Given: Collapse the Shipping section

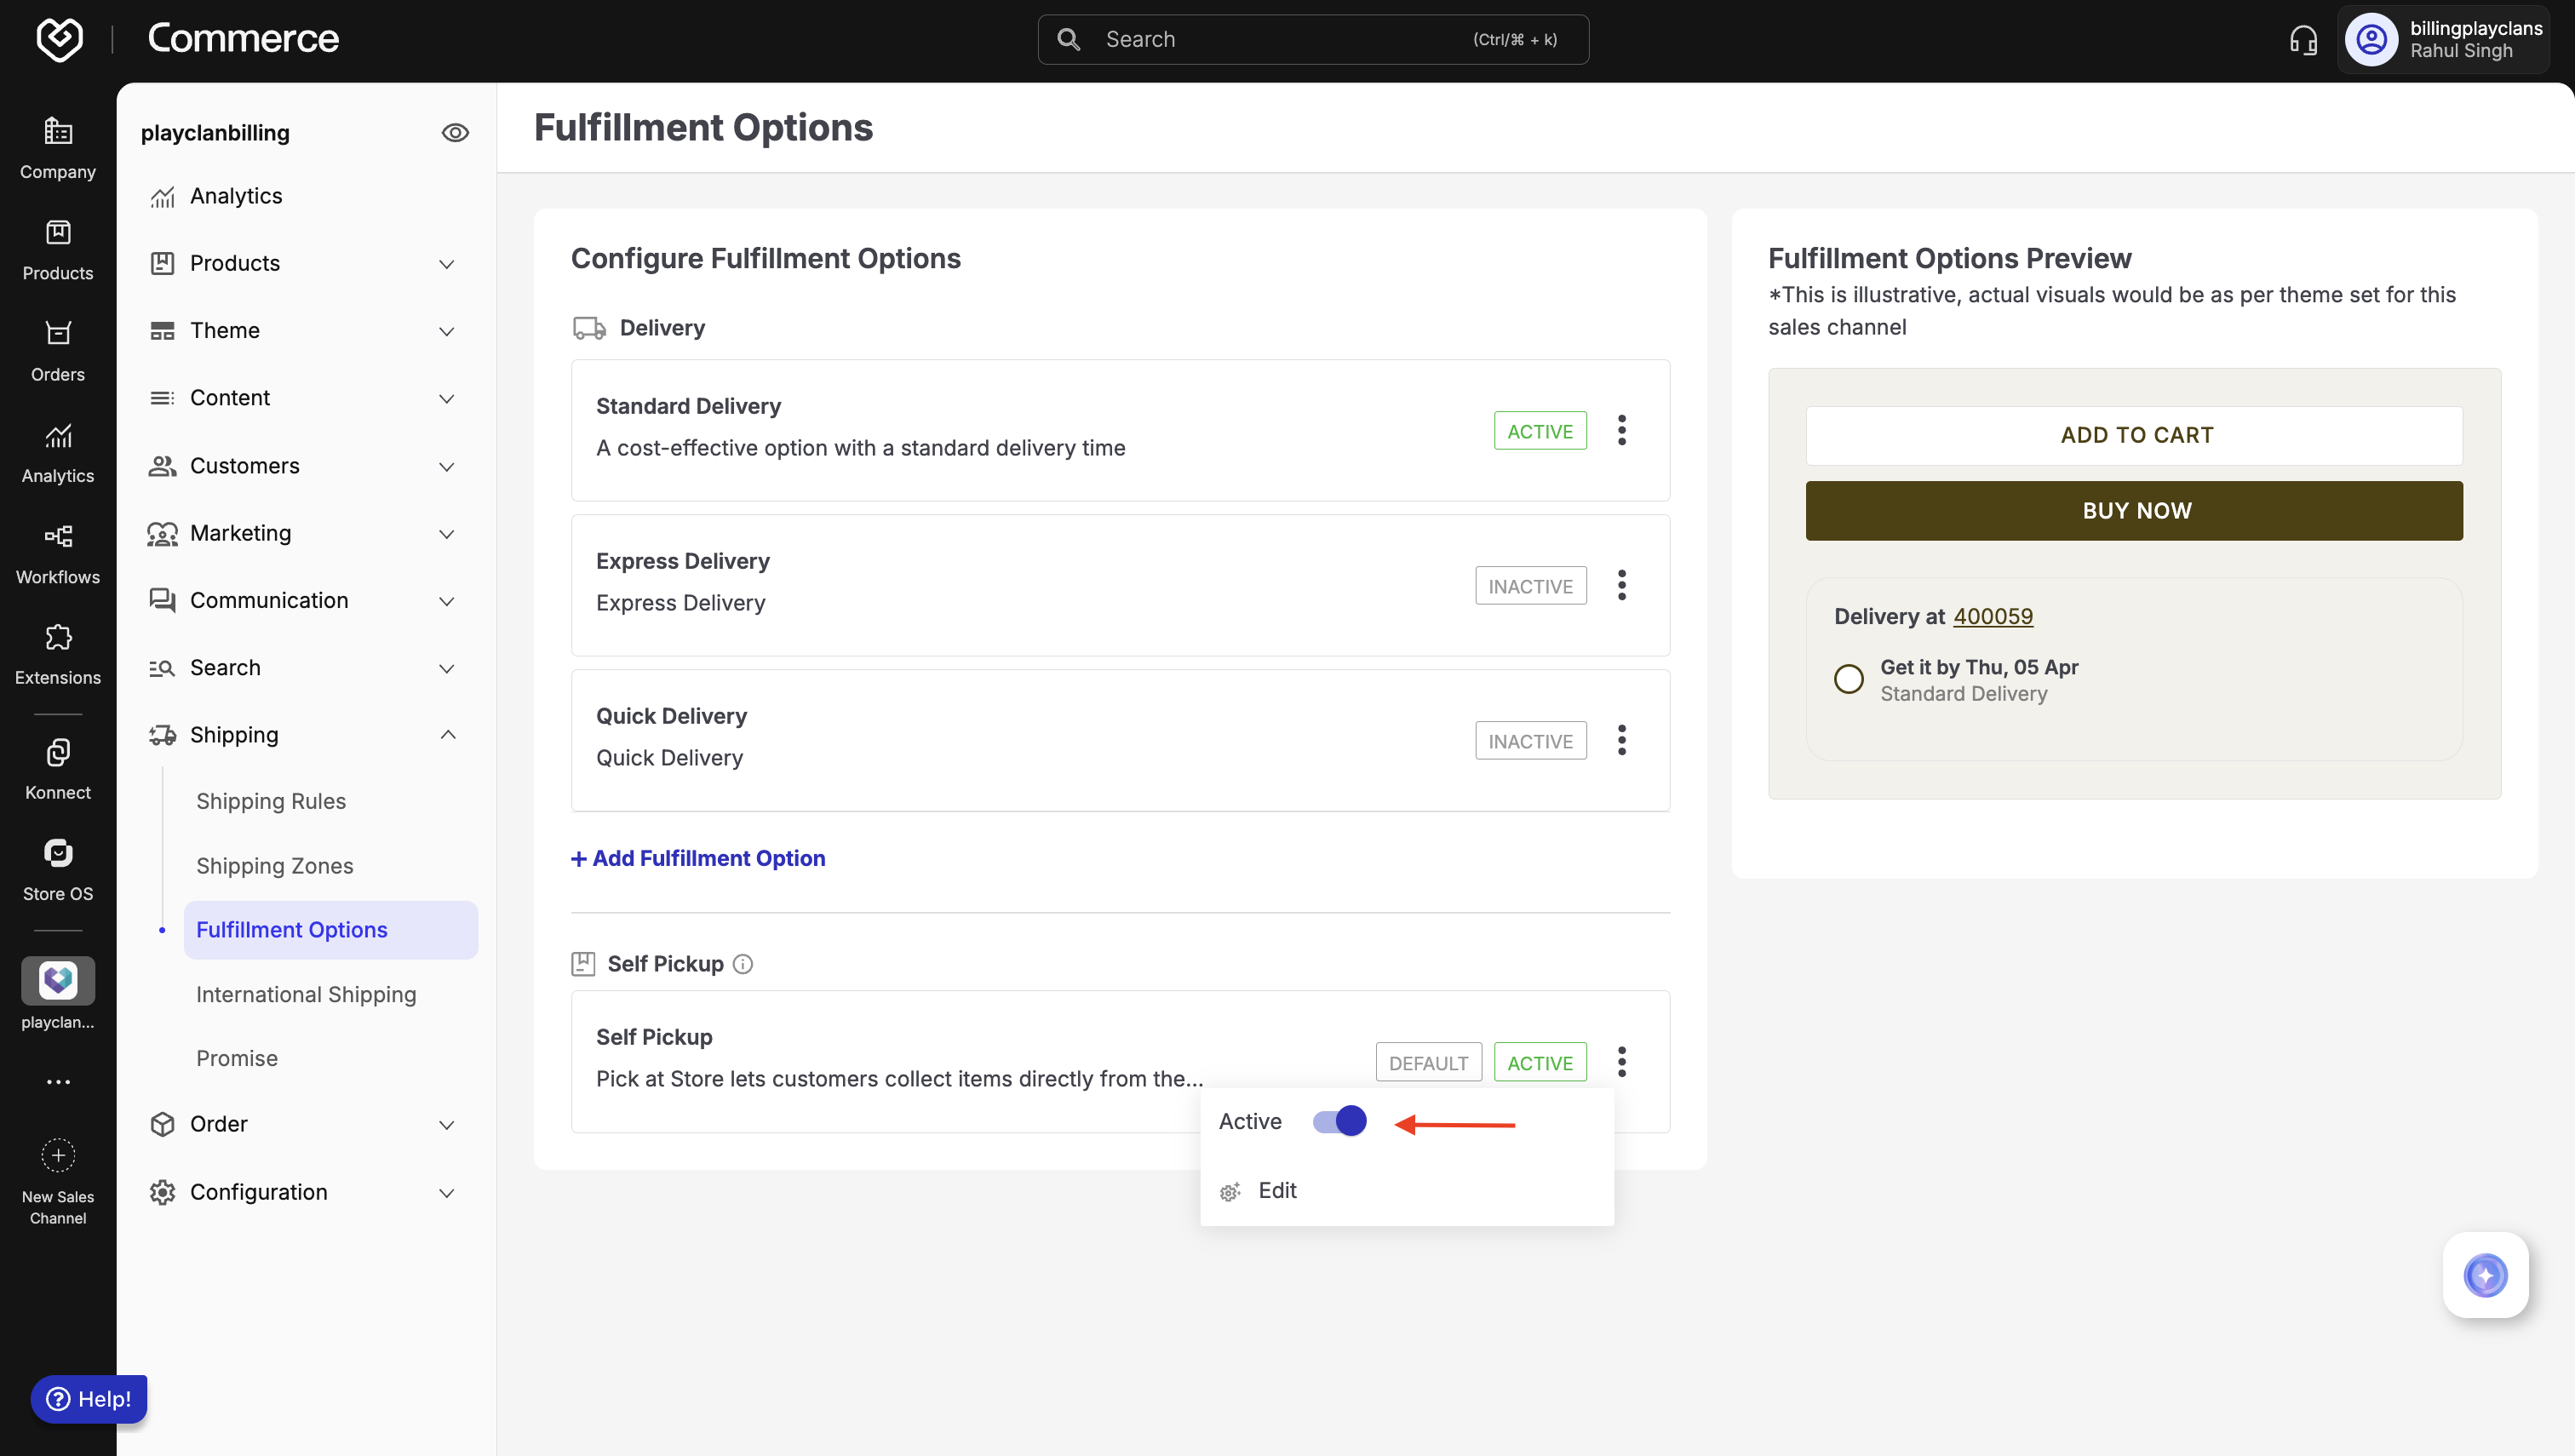Looking at the screenshot, I should click(447, 735).
